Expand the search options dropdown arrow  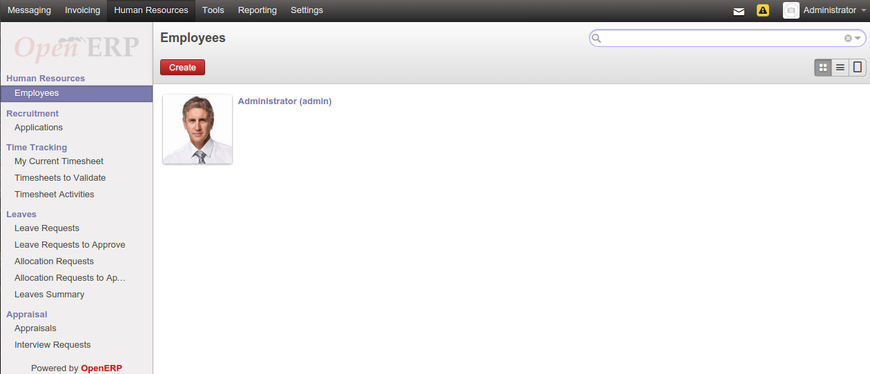pyautogui.click(x=858, y=38)
